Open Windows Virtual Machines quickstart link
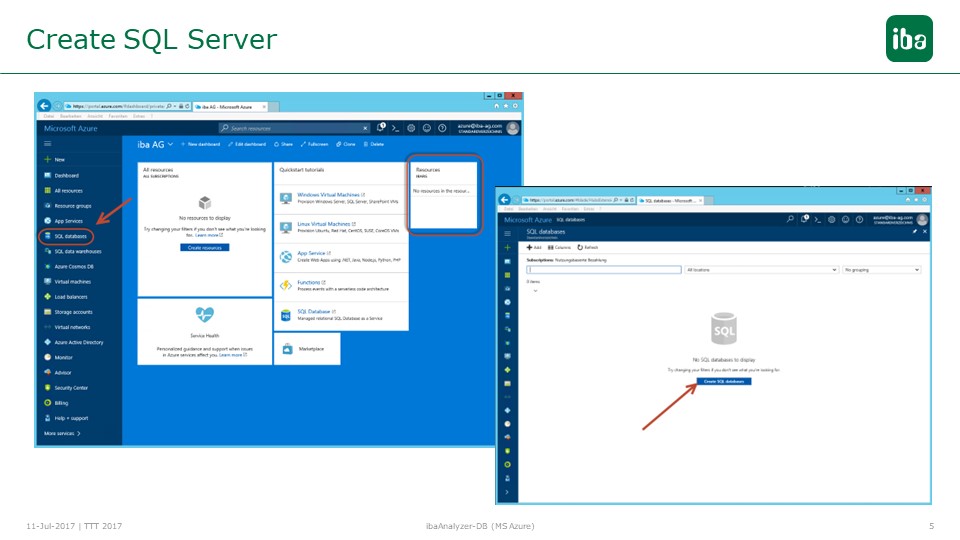This screenshot has height=540, width=960. [x=331, y=195]
